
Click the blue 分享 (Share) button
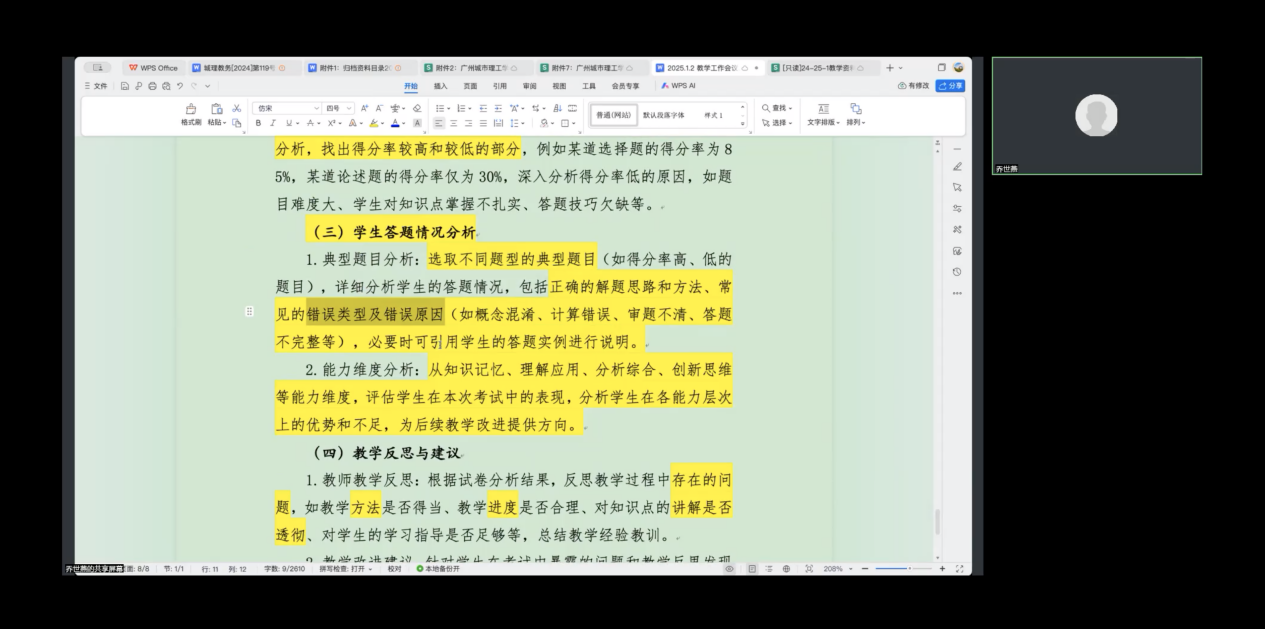[x=950, y=86]
